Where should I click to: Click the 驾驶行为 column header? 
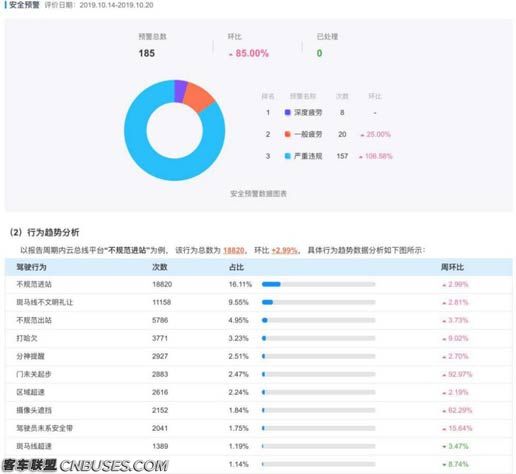[31, 267]
